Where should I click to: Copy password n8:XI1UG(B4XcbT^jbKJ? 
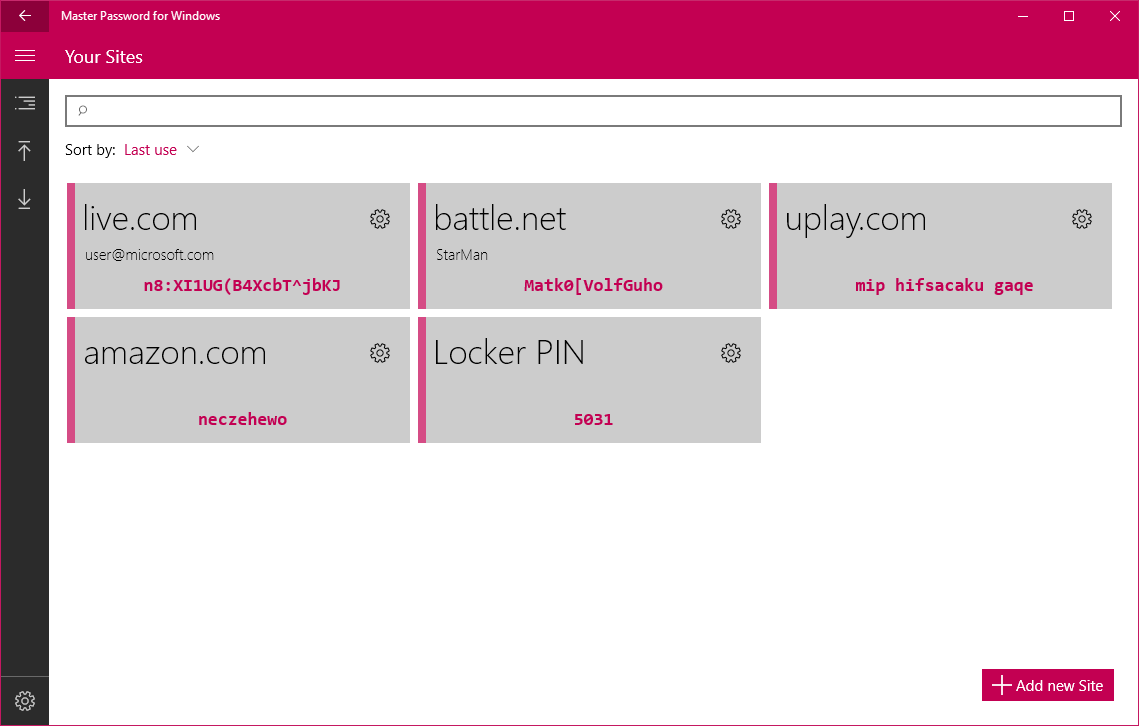pyautogui.click(x=242, y=285)
